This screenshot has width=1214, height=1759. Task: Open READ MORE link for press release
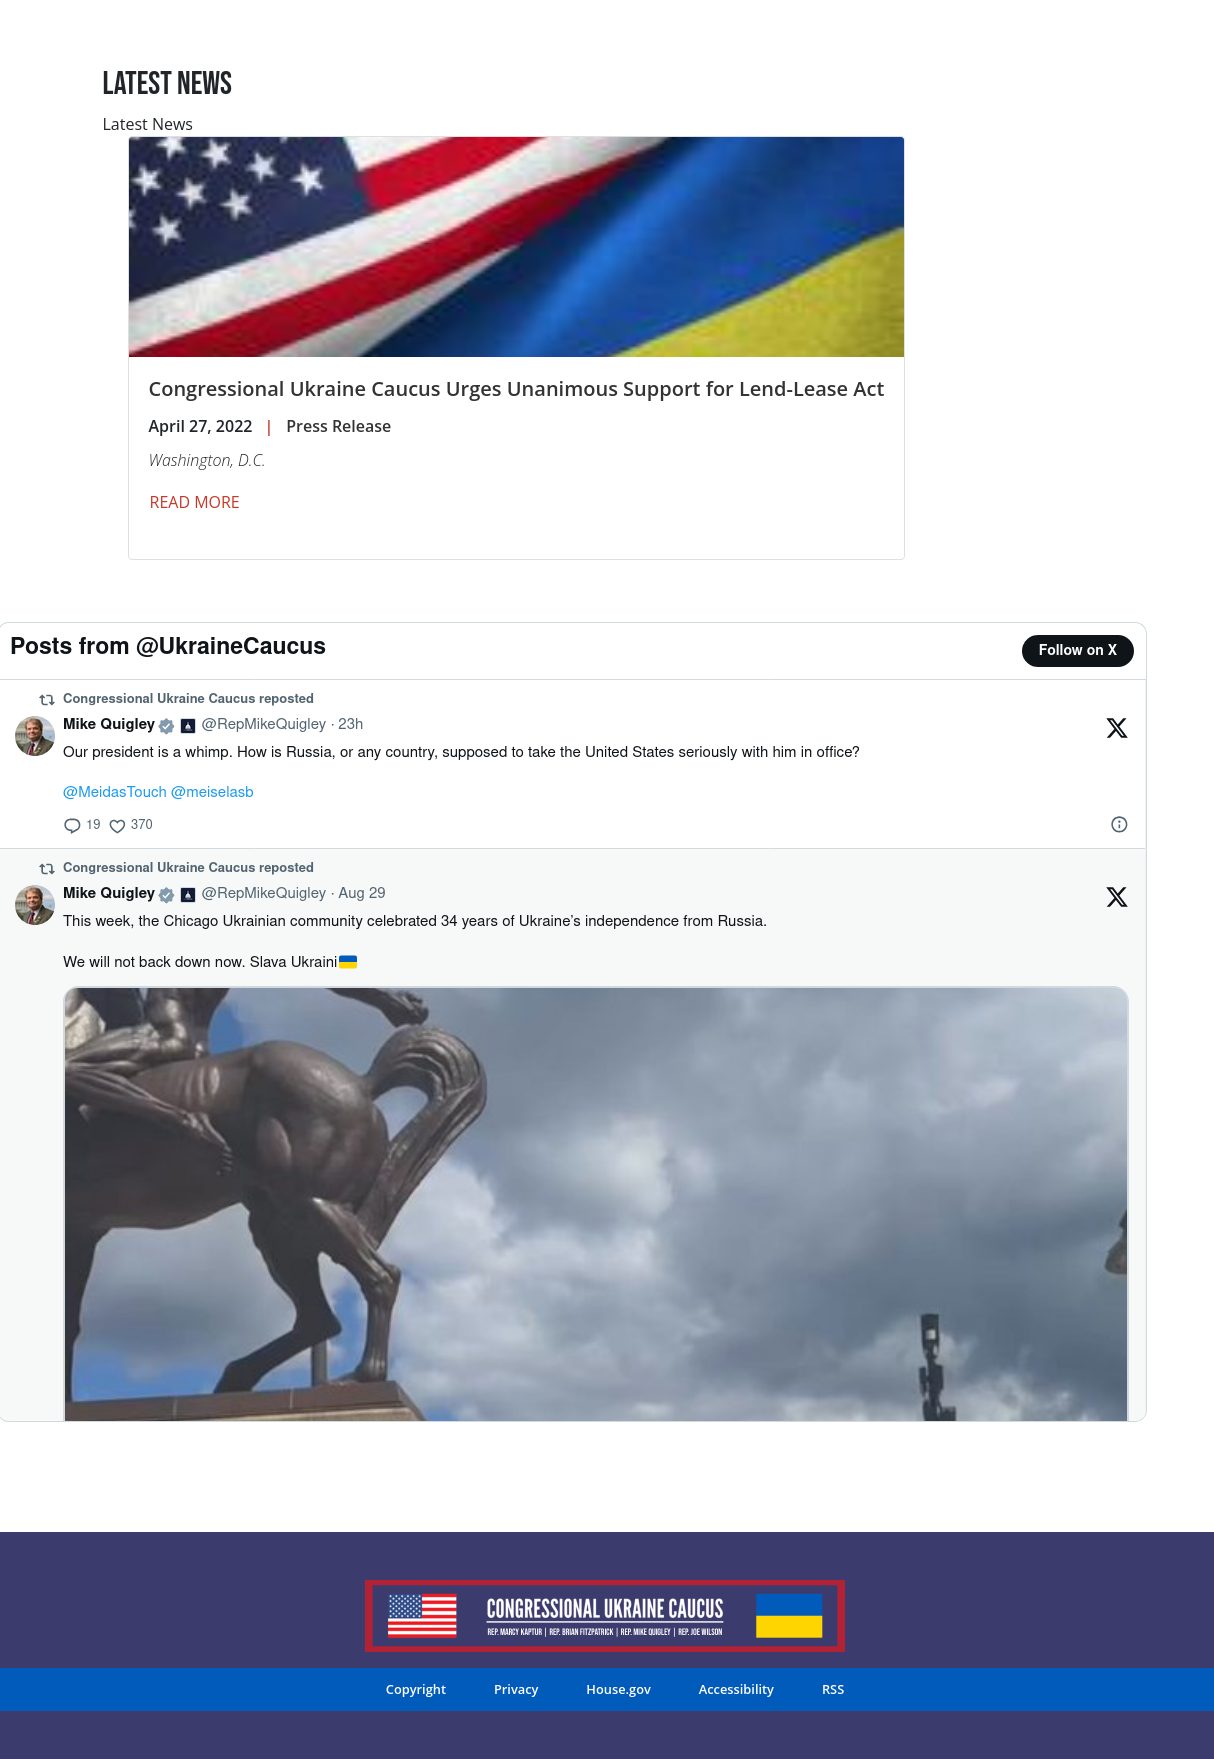click(x=194, y=502)
